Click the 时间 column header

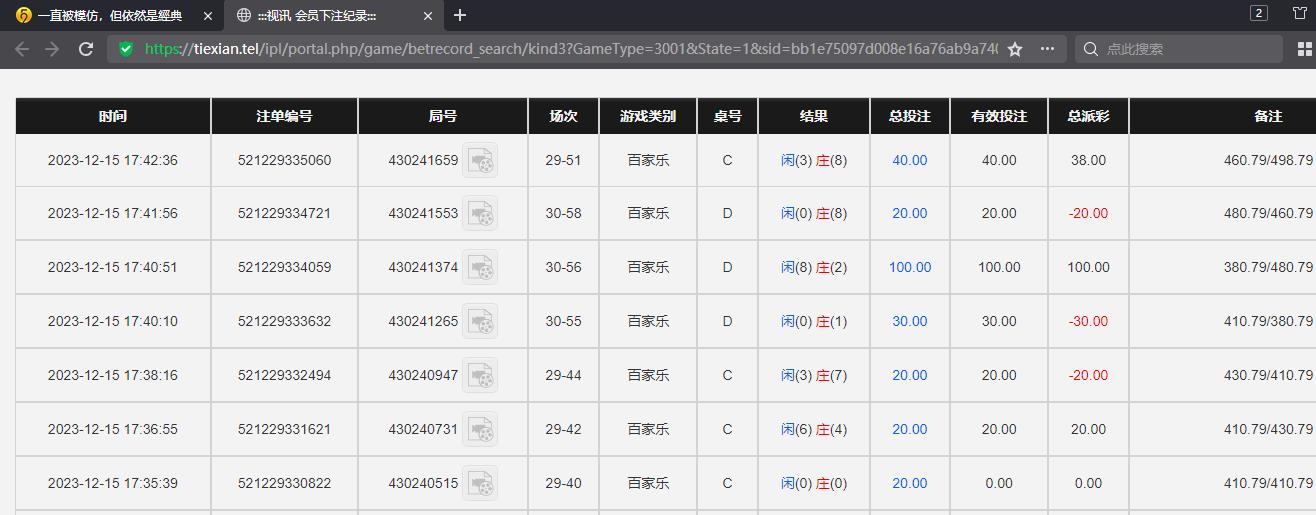point(113,116)
